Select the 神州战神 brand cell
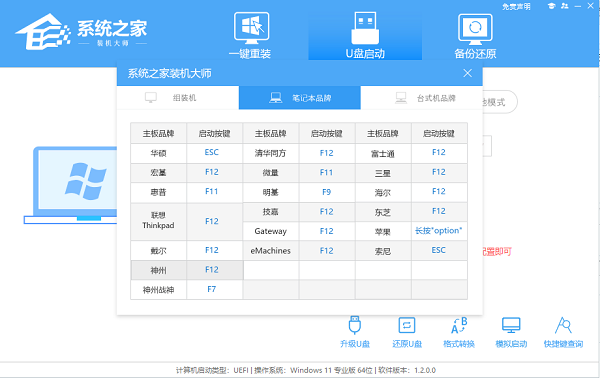Screen dimensions: 600x378 click(158, 290)
